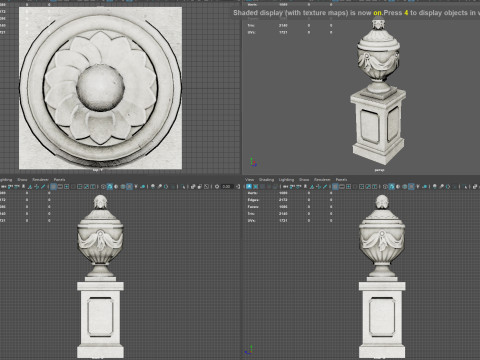Screen dimensions: 480x360
Task: Toggle Film Gate in lower-left viewport toolbar
Action: click(x=60, y=187)
